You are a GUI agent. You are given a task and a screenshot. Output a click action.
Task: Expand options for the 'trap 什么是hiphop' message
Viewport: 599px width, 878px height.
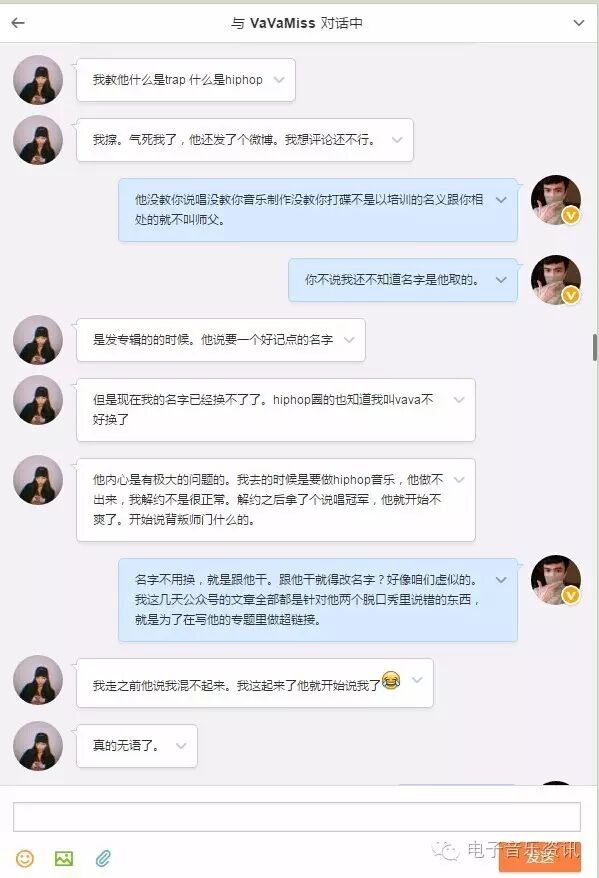(279, 80)
